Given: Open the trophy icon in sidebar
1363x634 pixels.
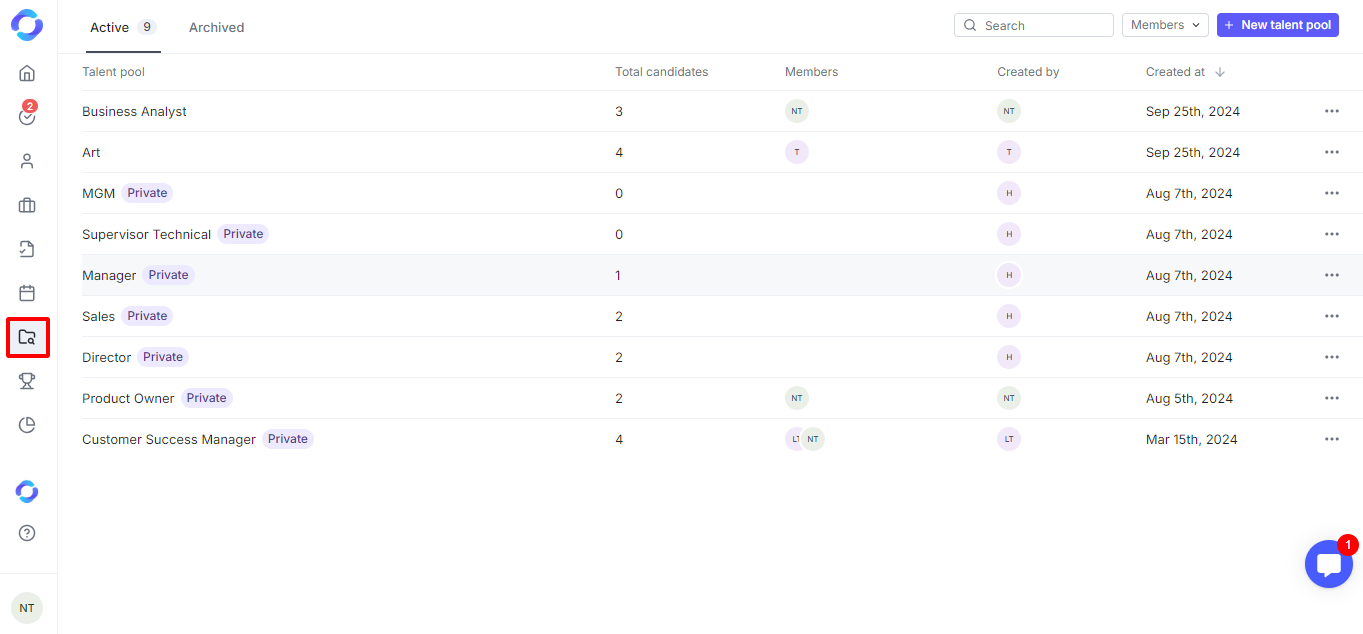Looking at the screenshot, I should pyautogui.click(x=27, y=381).
